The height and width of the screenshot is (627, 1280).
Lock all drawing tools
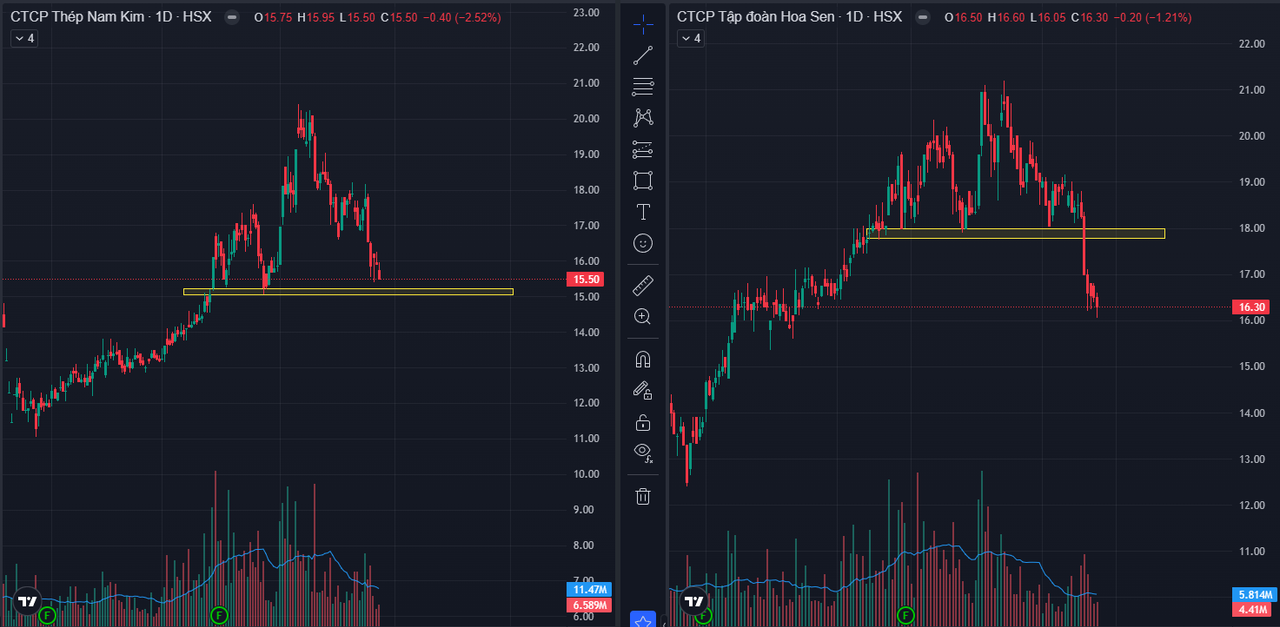coord(643,421)
